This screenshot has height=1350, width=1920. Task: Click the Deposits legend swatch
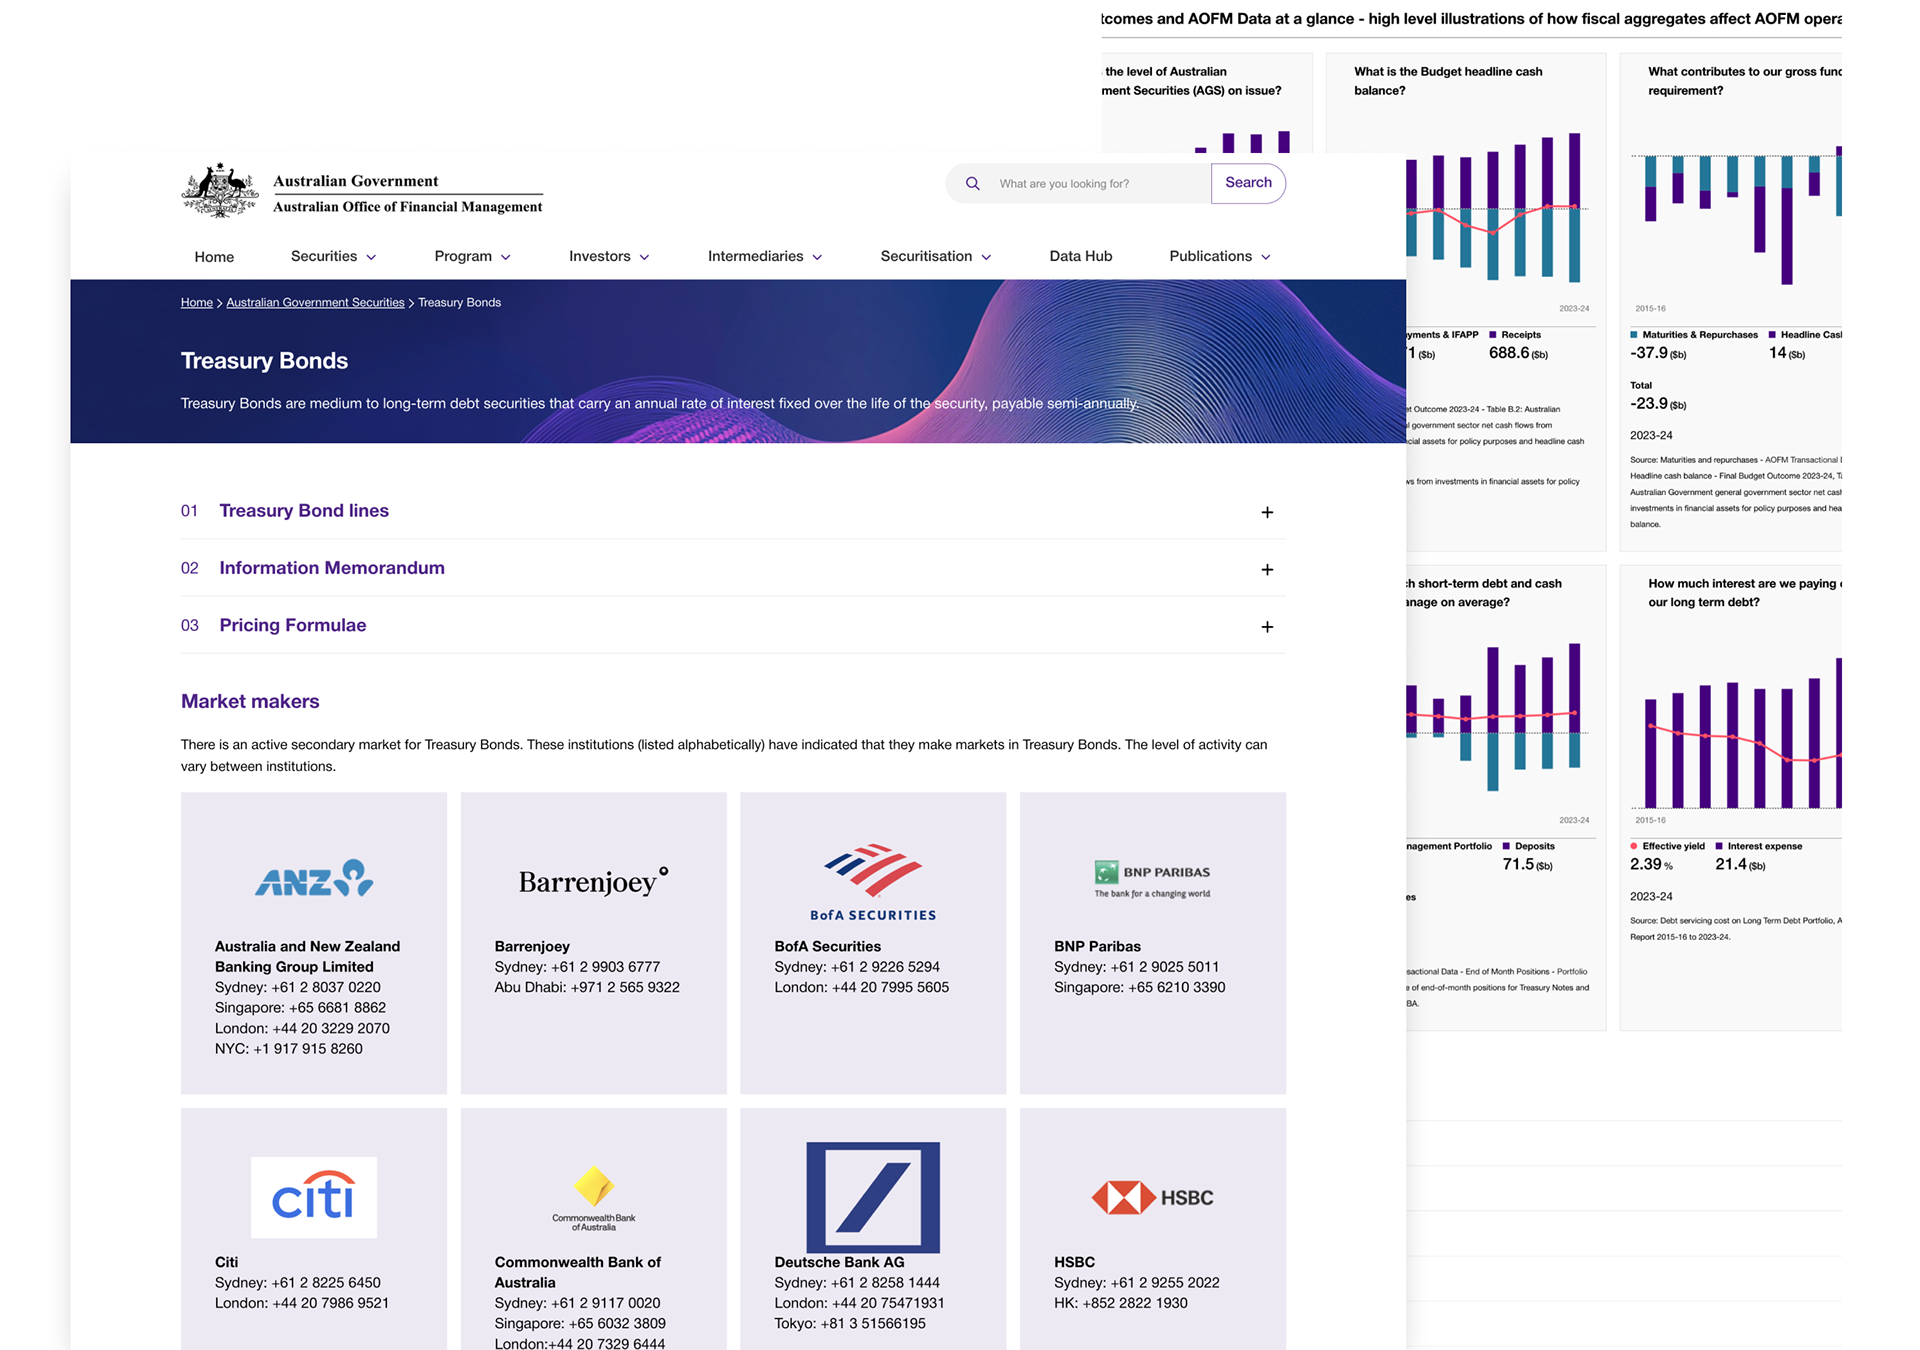point(1506,846)
